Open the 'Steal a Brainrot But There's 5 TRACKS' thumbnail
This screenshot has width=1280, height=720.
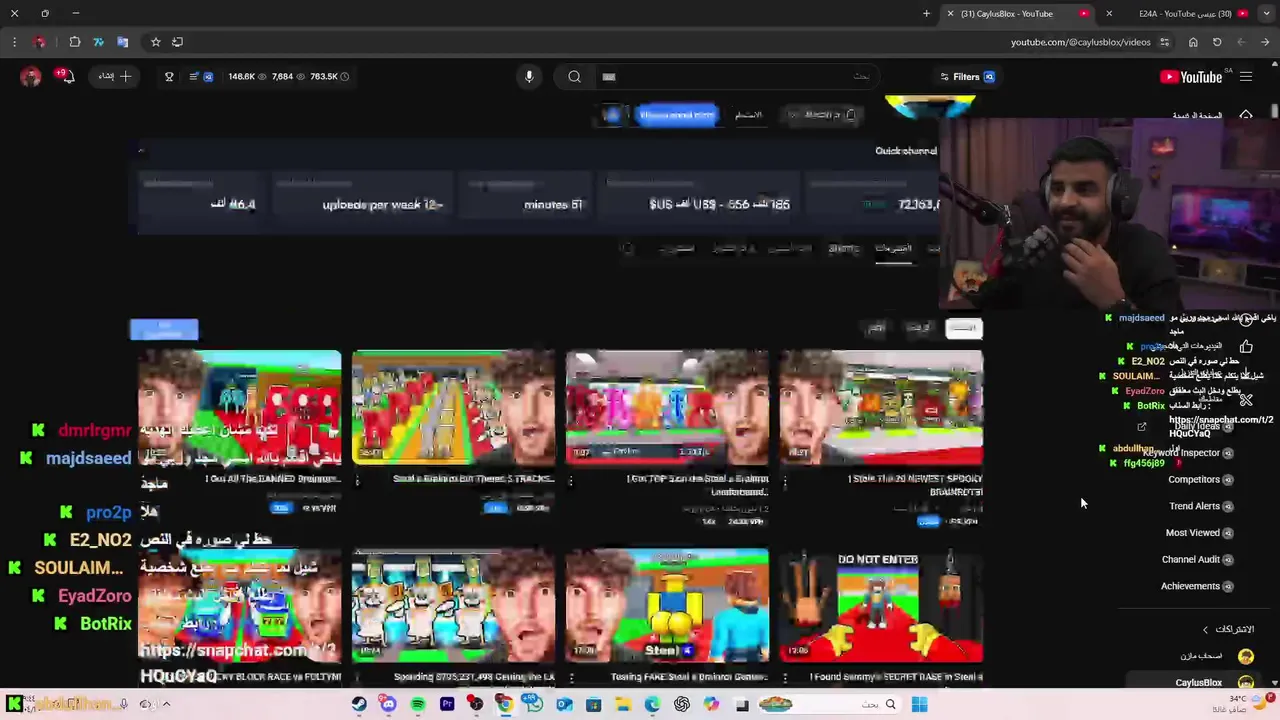453,407
